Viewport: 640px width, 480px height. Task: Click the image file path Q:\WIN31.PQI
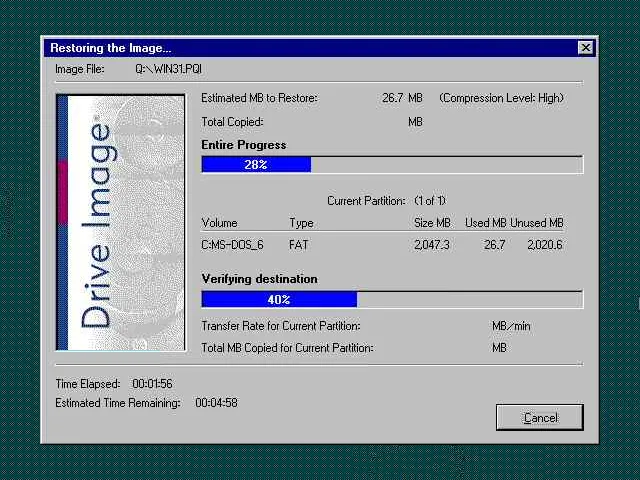[x=168, y=69]
